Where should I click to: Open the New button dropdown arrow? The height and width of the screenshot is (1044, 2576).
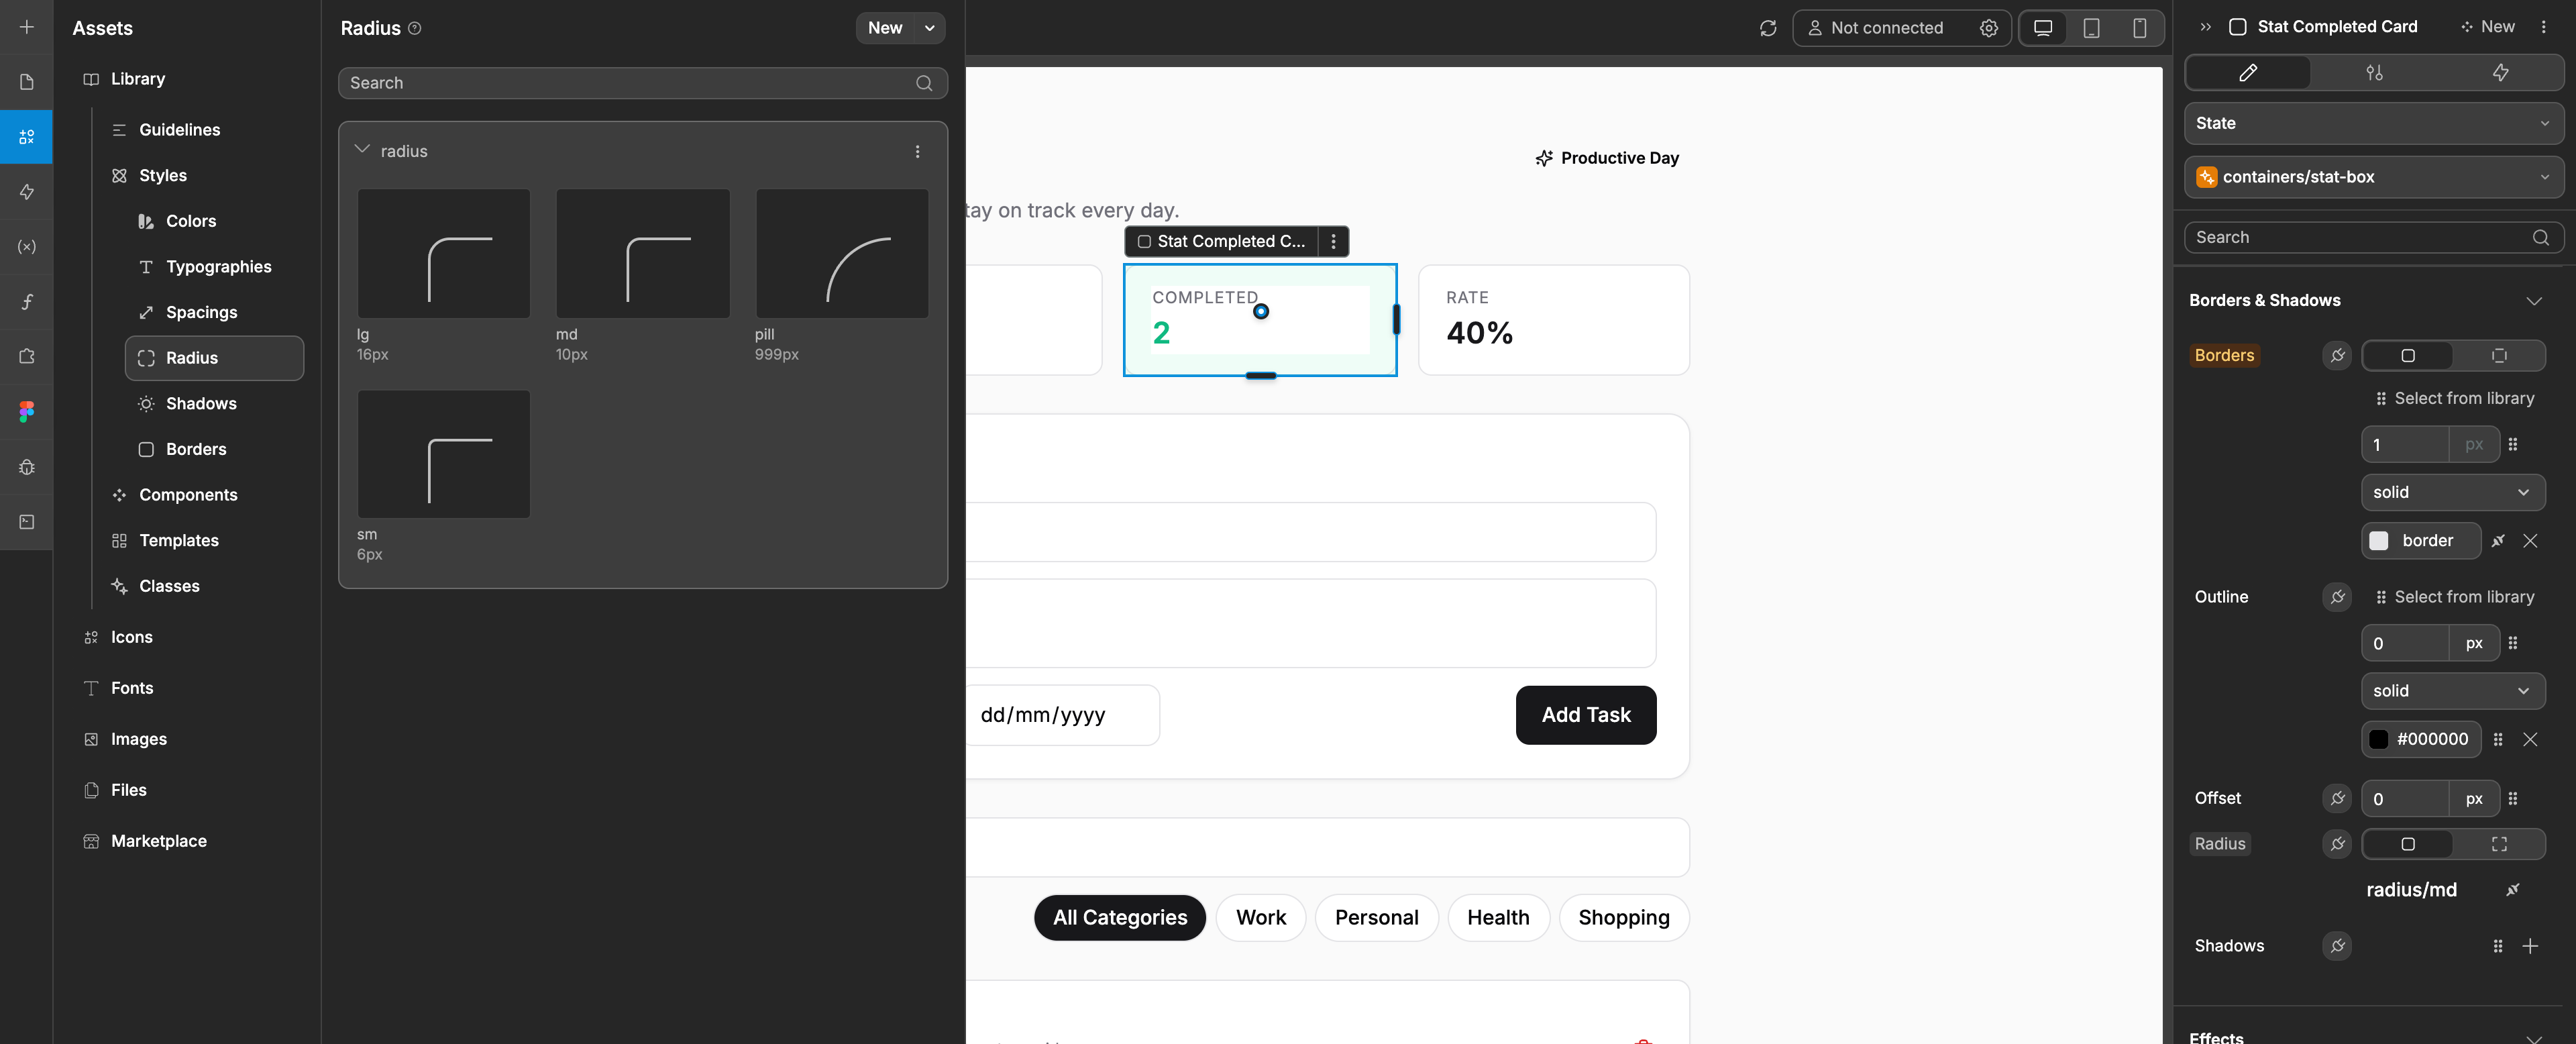929,28
